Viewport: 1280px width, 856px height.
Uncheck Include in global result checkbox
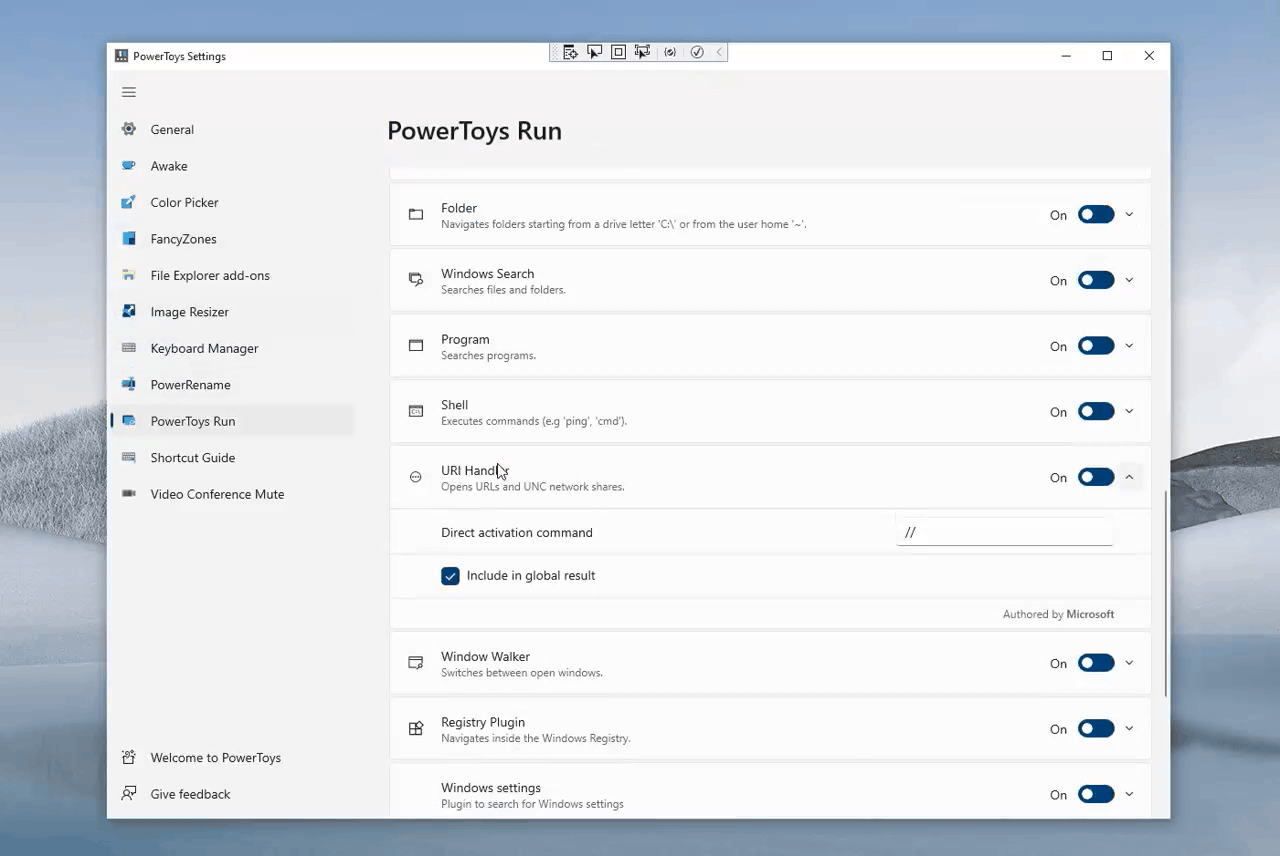tap(450, 576)
